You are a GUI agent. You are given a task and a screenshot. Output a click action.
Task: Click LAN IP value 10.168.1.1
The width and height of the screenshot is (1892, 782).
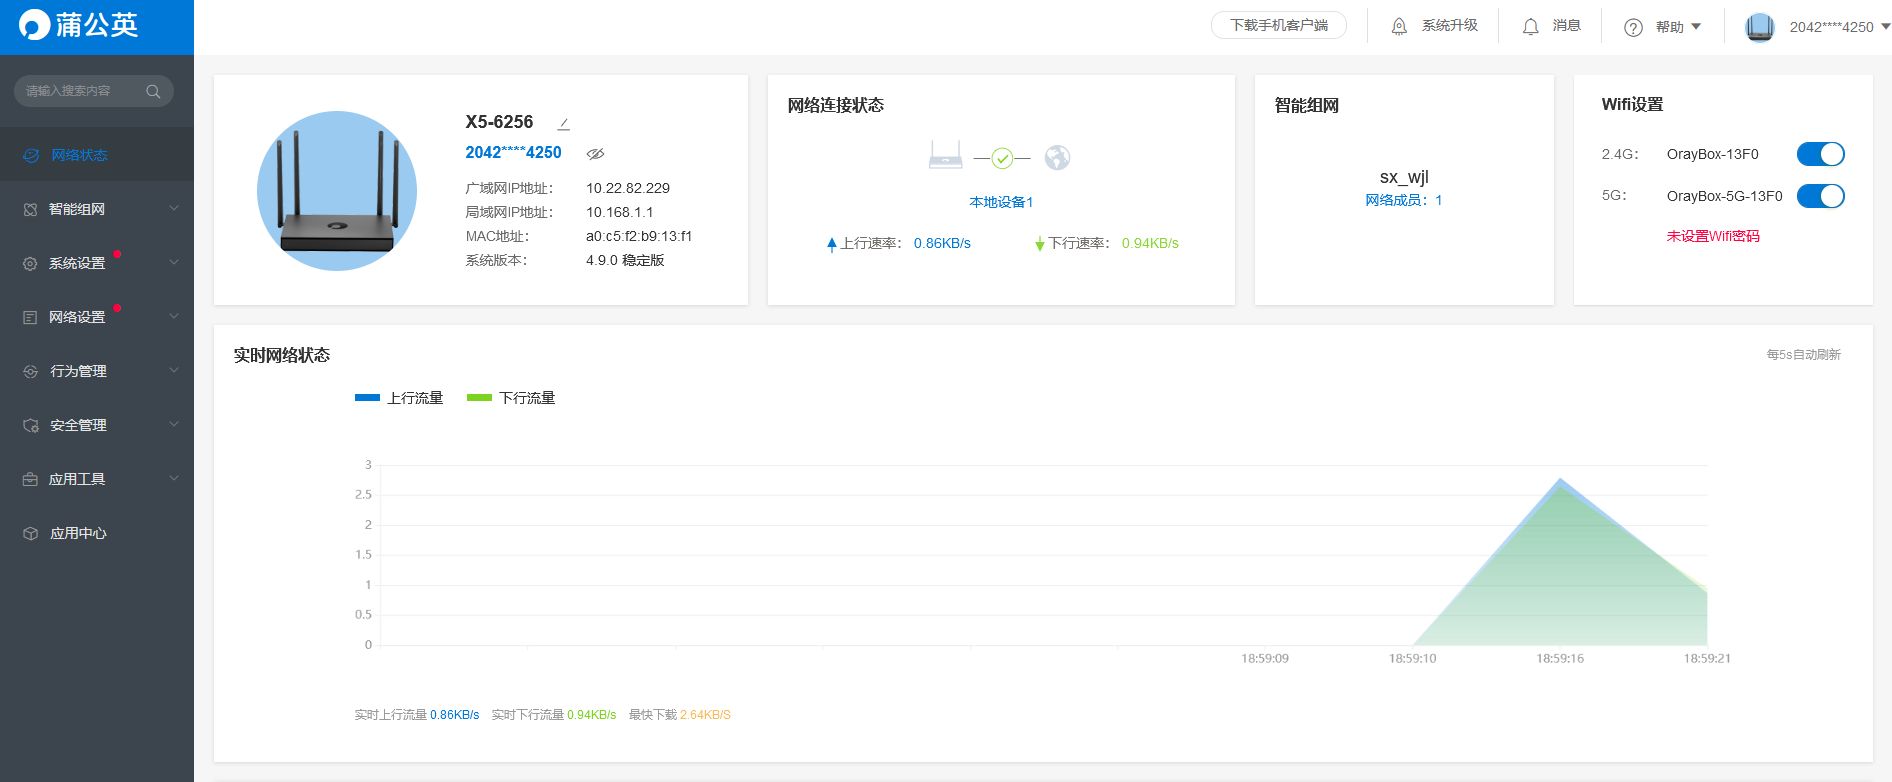click(620, 212)
